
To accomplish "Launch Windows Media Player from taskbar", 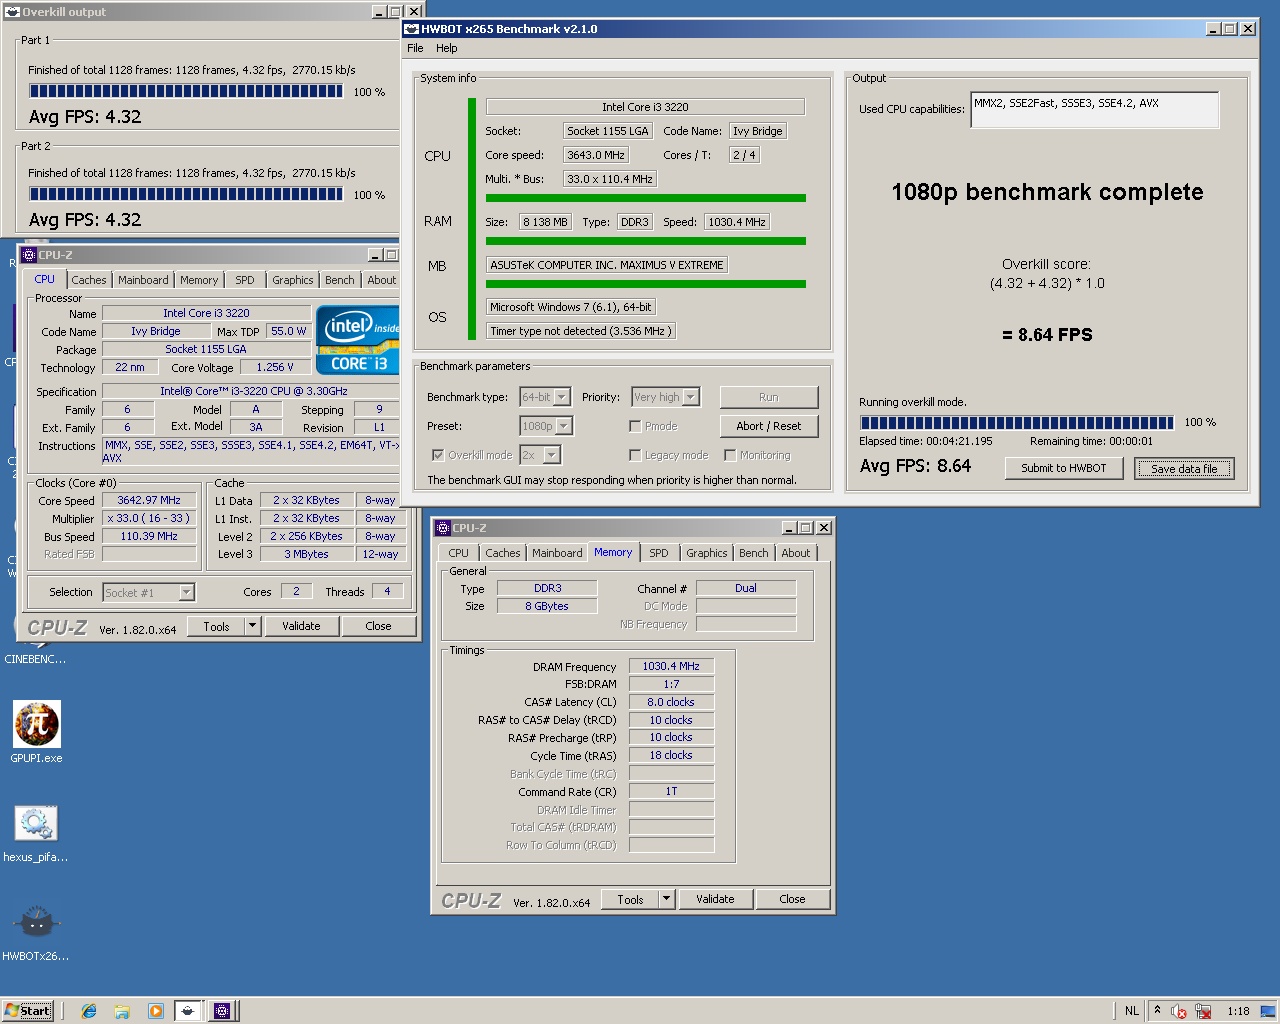I will pyautogui.click(x=155, y=1011).
